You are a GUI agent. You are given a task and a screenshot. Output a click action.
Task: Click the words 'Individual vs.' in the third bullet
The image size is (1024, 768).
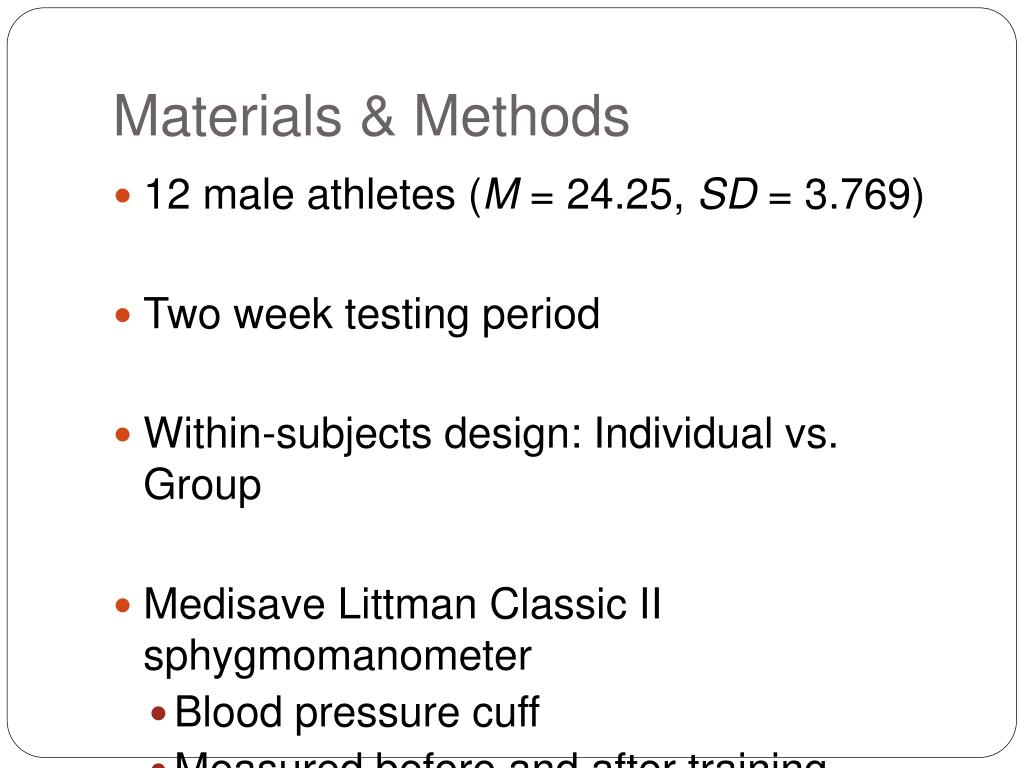[x=716, y=434]
